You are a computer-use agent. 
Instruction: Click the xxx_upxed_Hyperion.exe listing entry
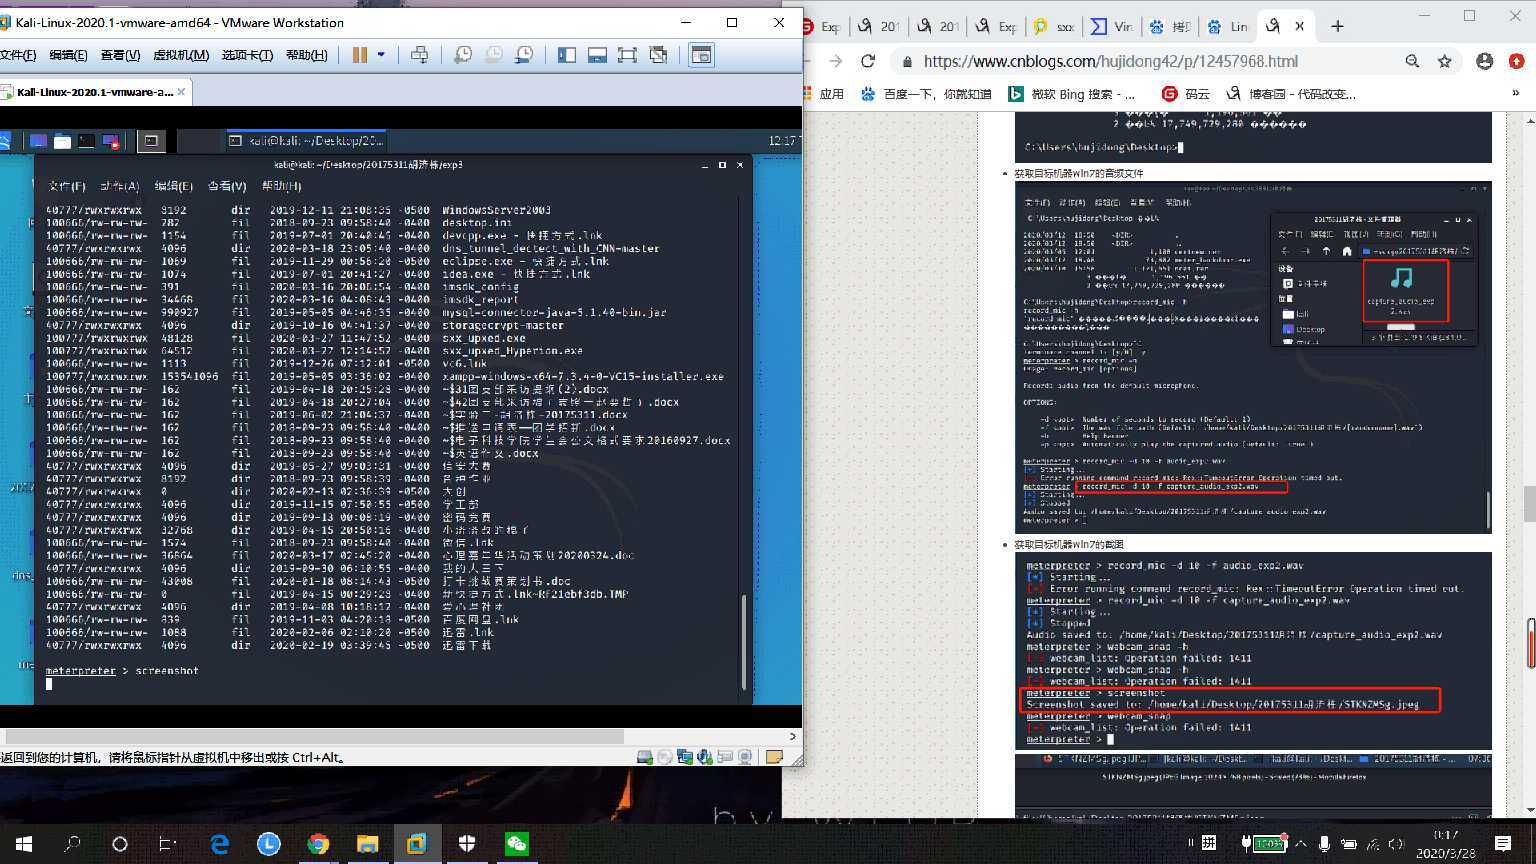512,351
